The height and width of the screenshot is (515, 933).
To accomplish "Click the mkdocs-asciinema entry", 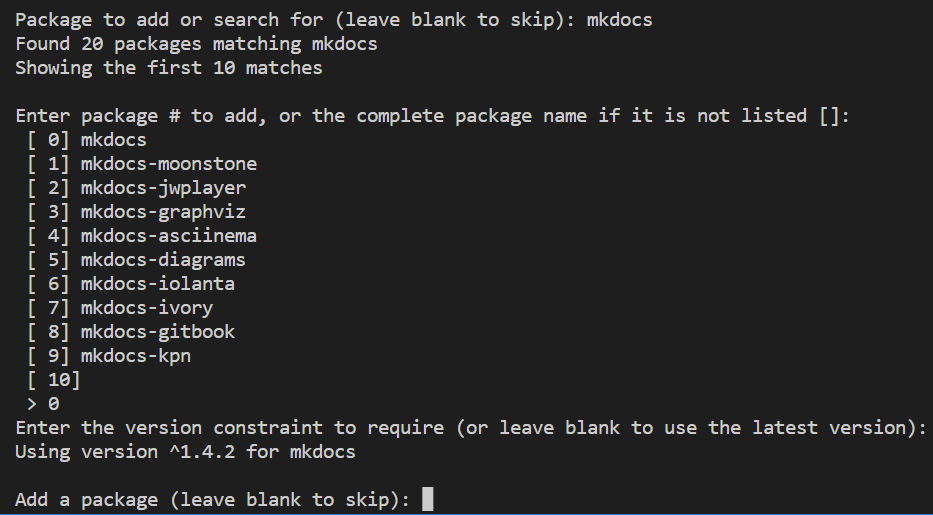I will tap(142, 235).
